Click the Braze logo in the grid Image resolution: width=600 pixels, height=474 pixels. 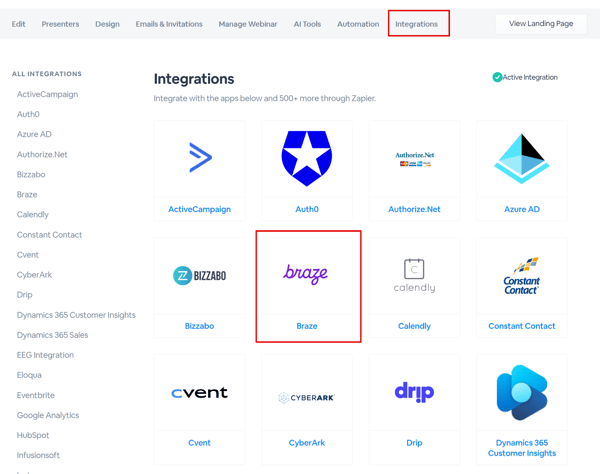click(x=306, y=273)
